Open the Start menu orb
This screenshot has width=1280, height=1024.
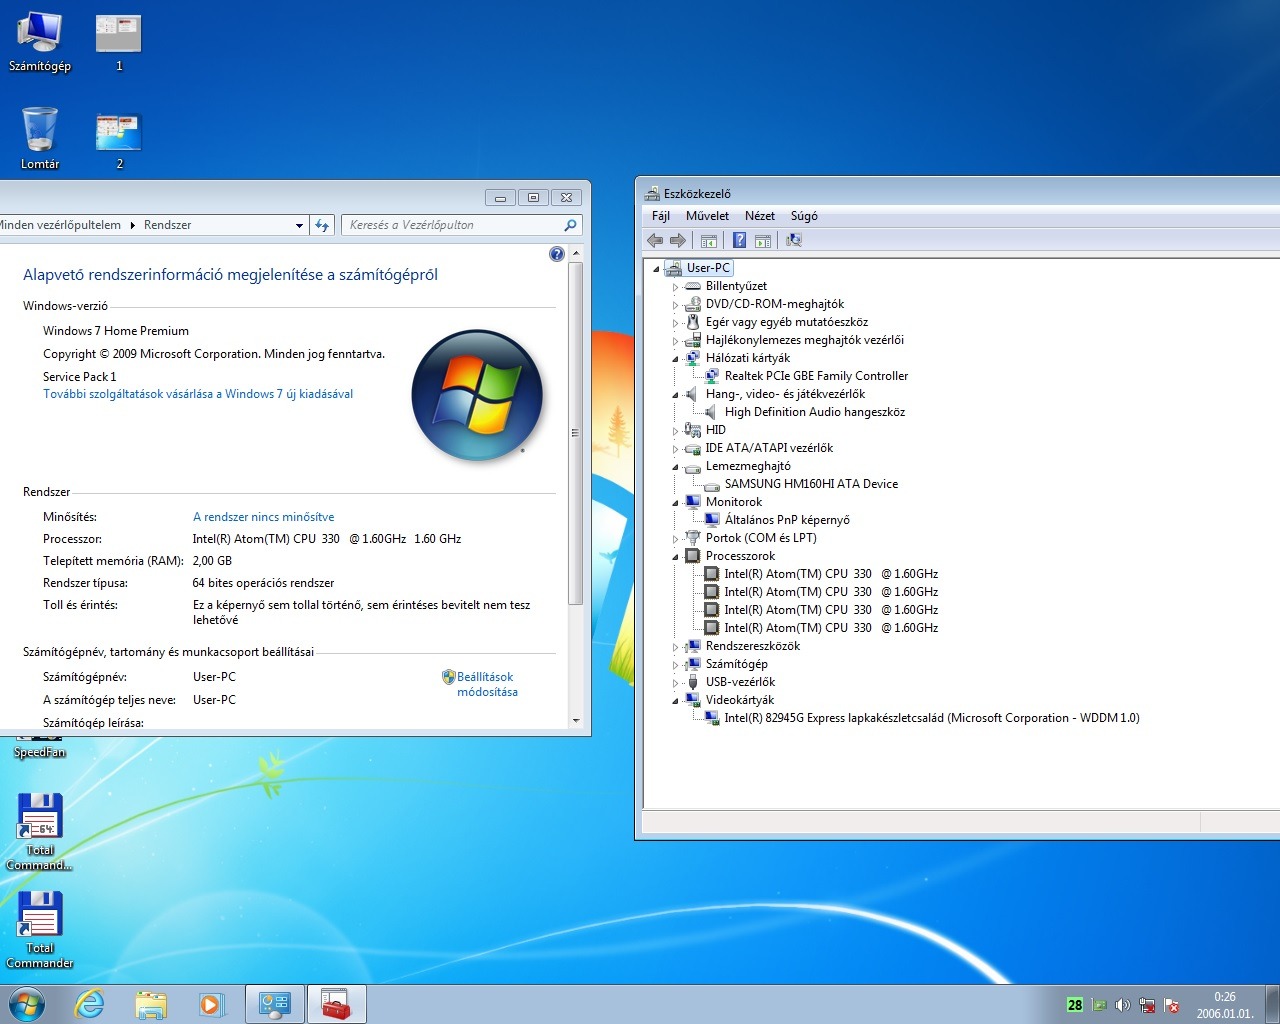click(x=27, y=1004)
